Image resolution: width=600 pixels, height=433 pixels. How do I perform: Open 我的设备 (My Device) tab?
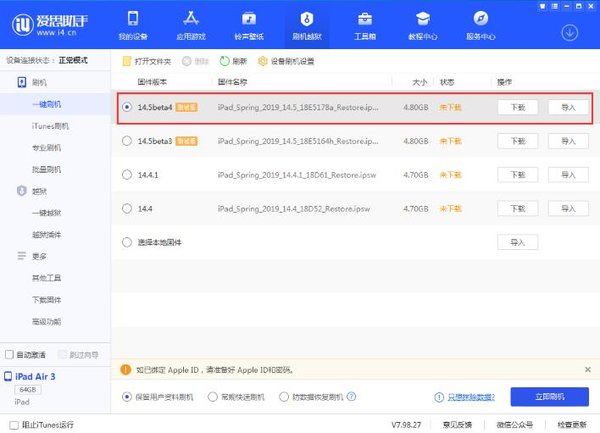tap(133, 25)
